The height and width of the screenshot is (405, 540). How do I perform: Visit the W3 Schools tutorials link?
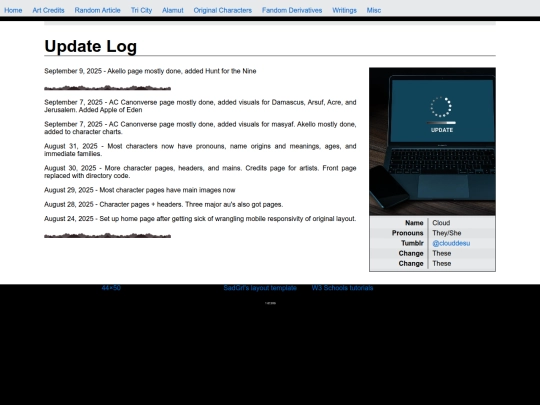(342, 288)
